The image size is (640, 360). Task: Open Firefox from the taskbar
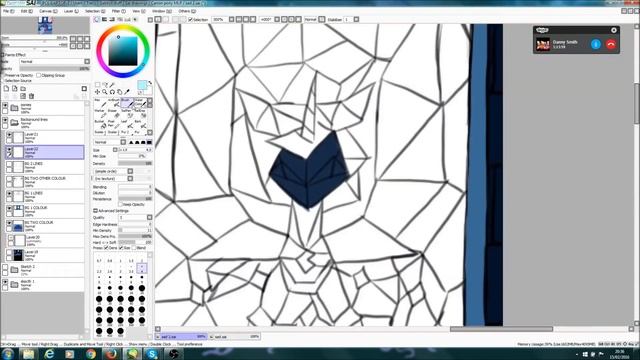click(x=111, y=354)
